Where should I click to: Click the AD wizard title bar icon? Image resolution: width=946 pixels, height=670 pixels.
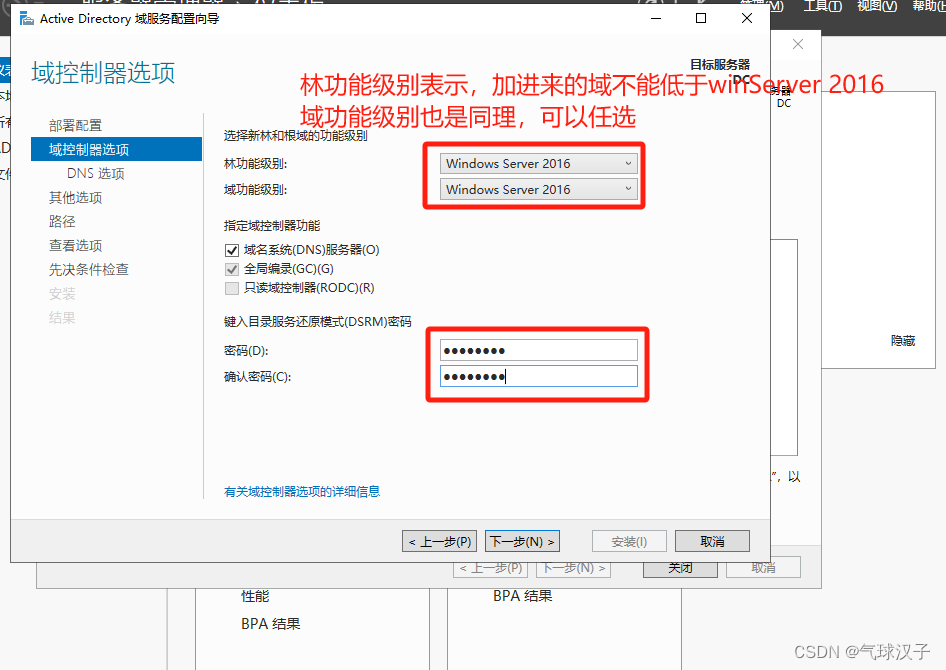tap(27, 19)
